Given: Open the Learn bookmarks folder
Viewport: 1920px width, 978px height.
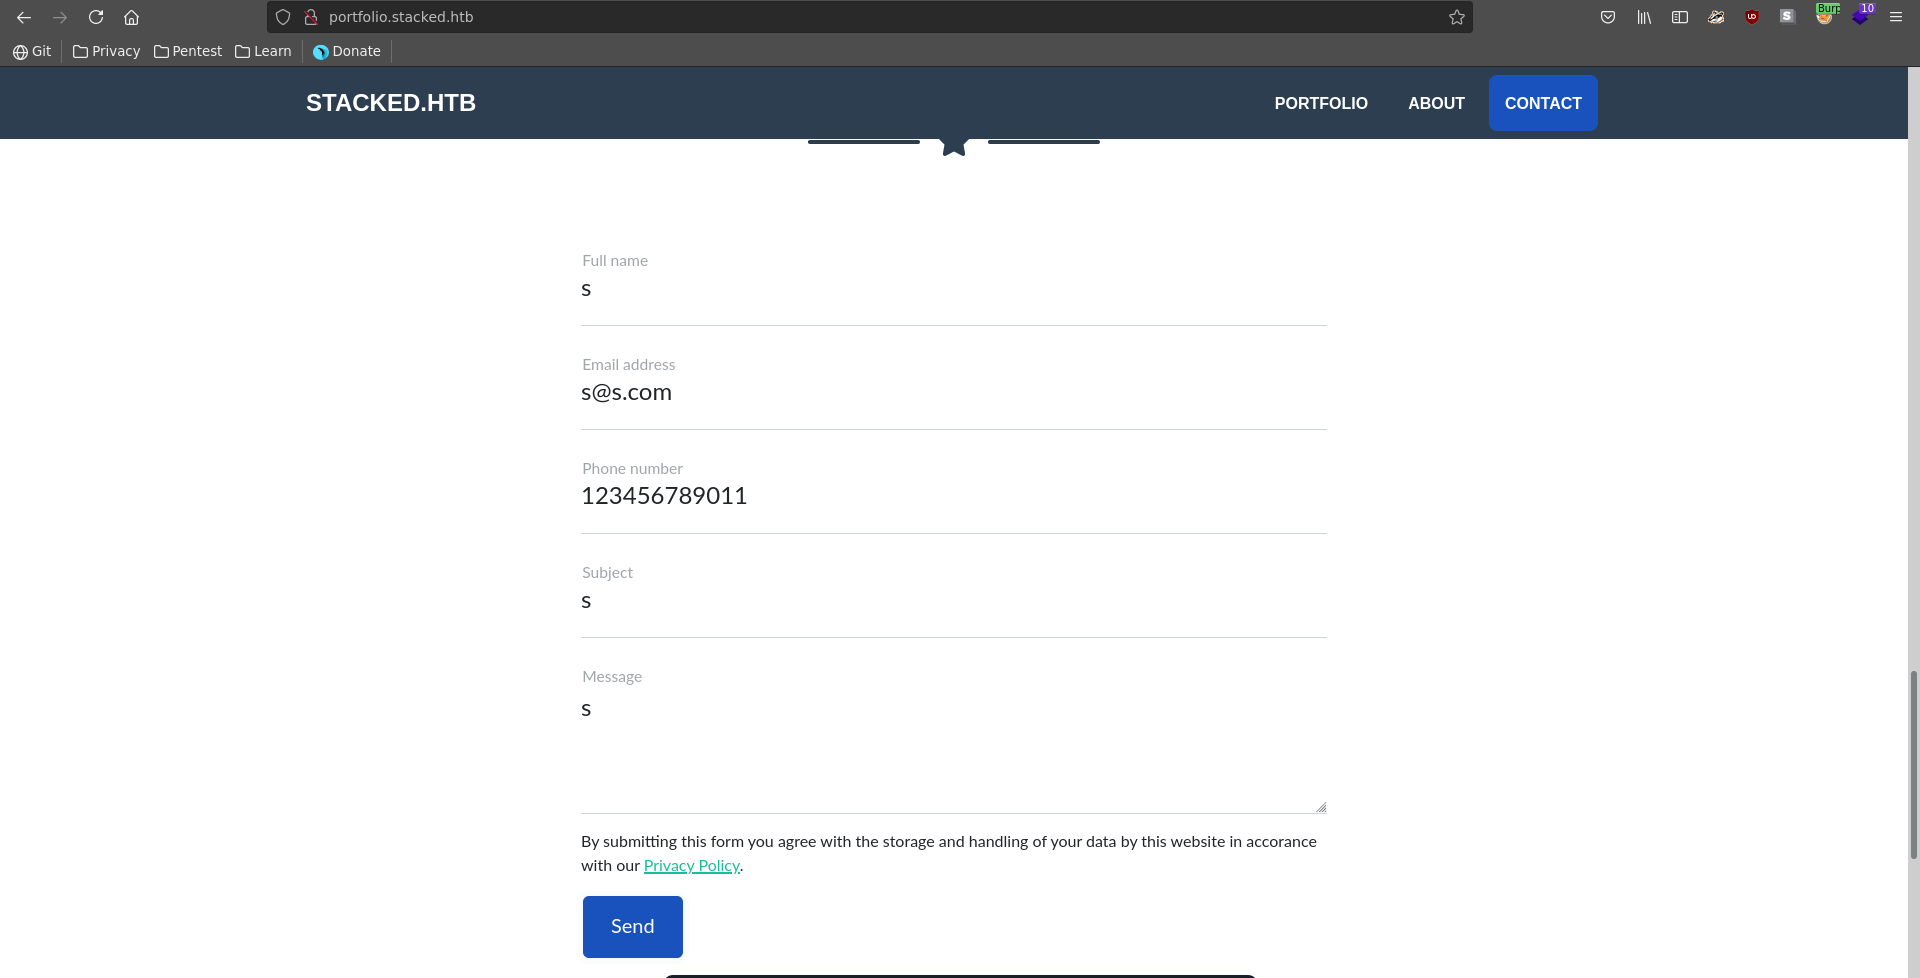Looking at the screenshot, I should [x=263, y=51].
